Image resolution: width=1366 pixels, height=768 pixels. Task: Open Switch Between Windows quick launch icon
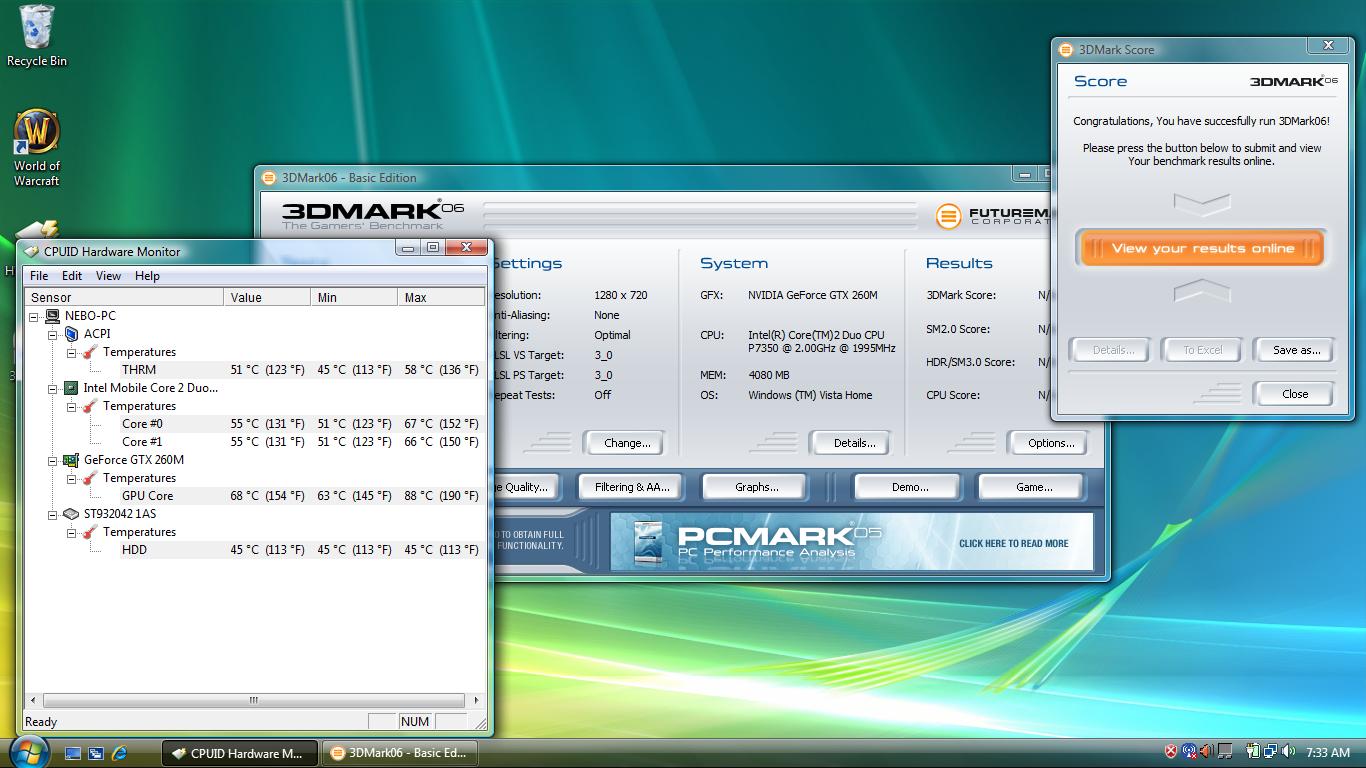pos(96,753)
